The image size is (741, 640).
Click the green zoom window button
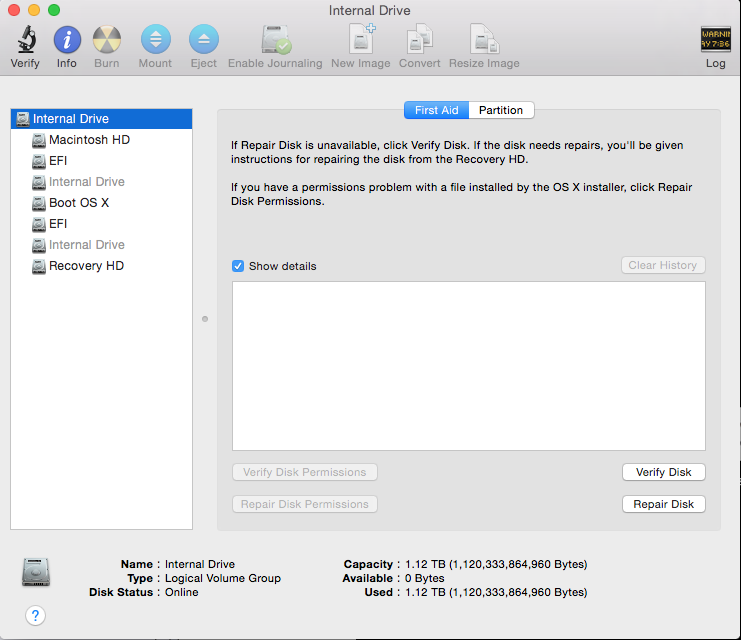[54, 10]
